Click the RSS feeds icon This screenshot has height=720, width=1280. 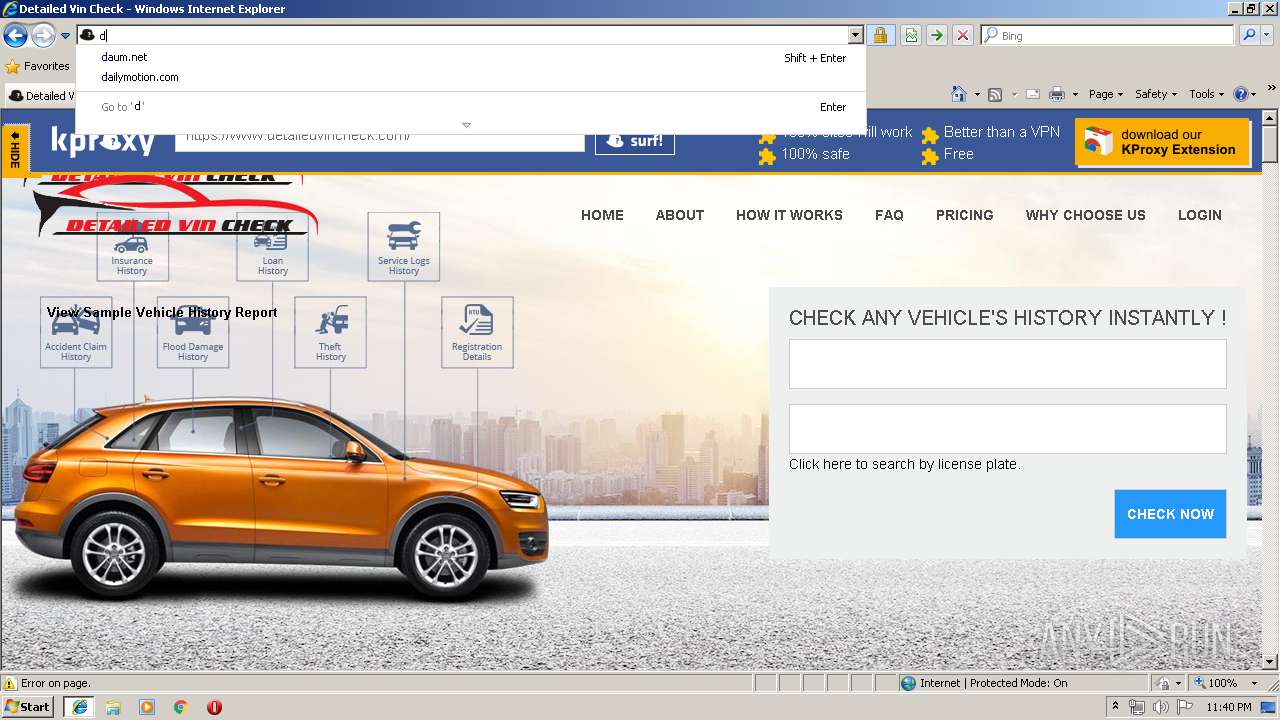[x=995, y=94]
